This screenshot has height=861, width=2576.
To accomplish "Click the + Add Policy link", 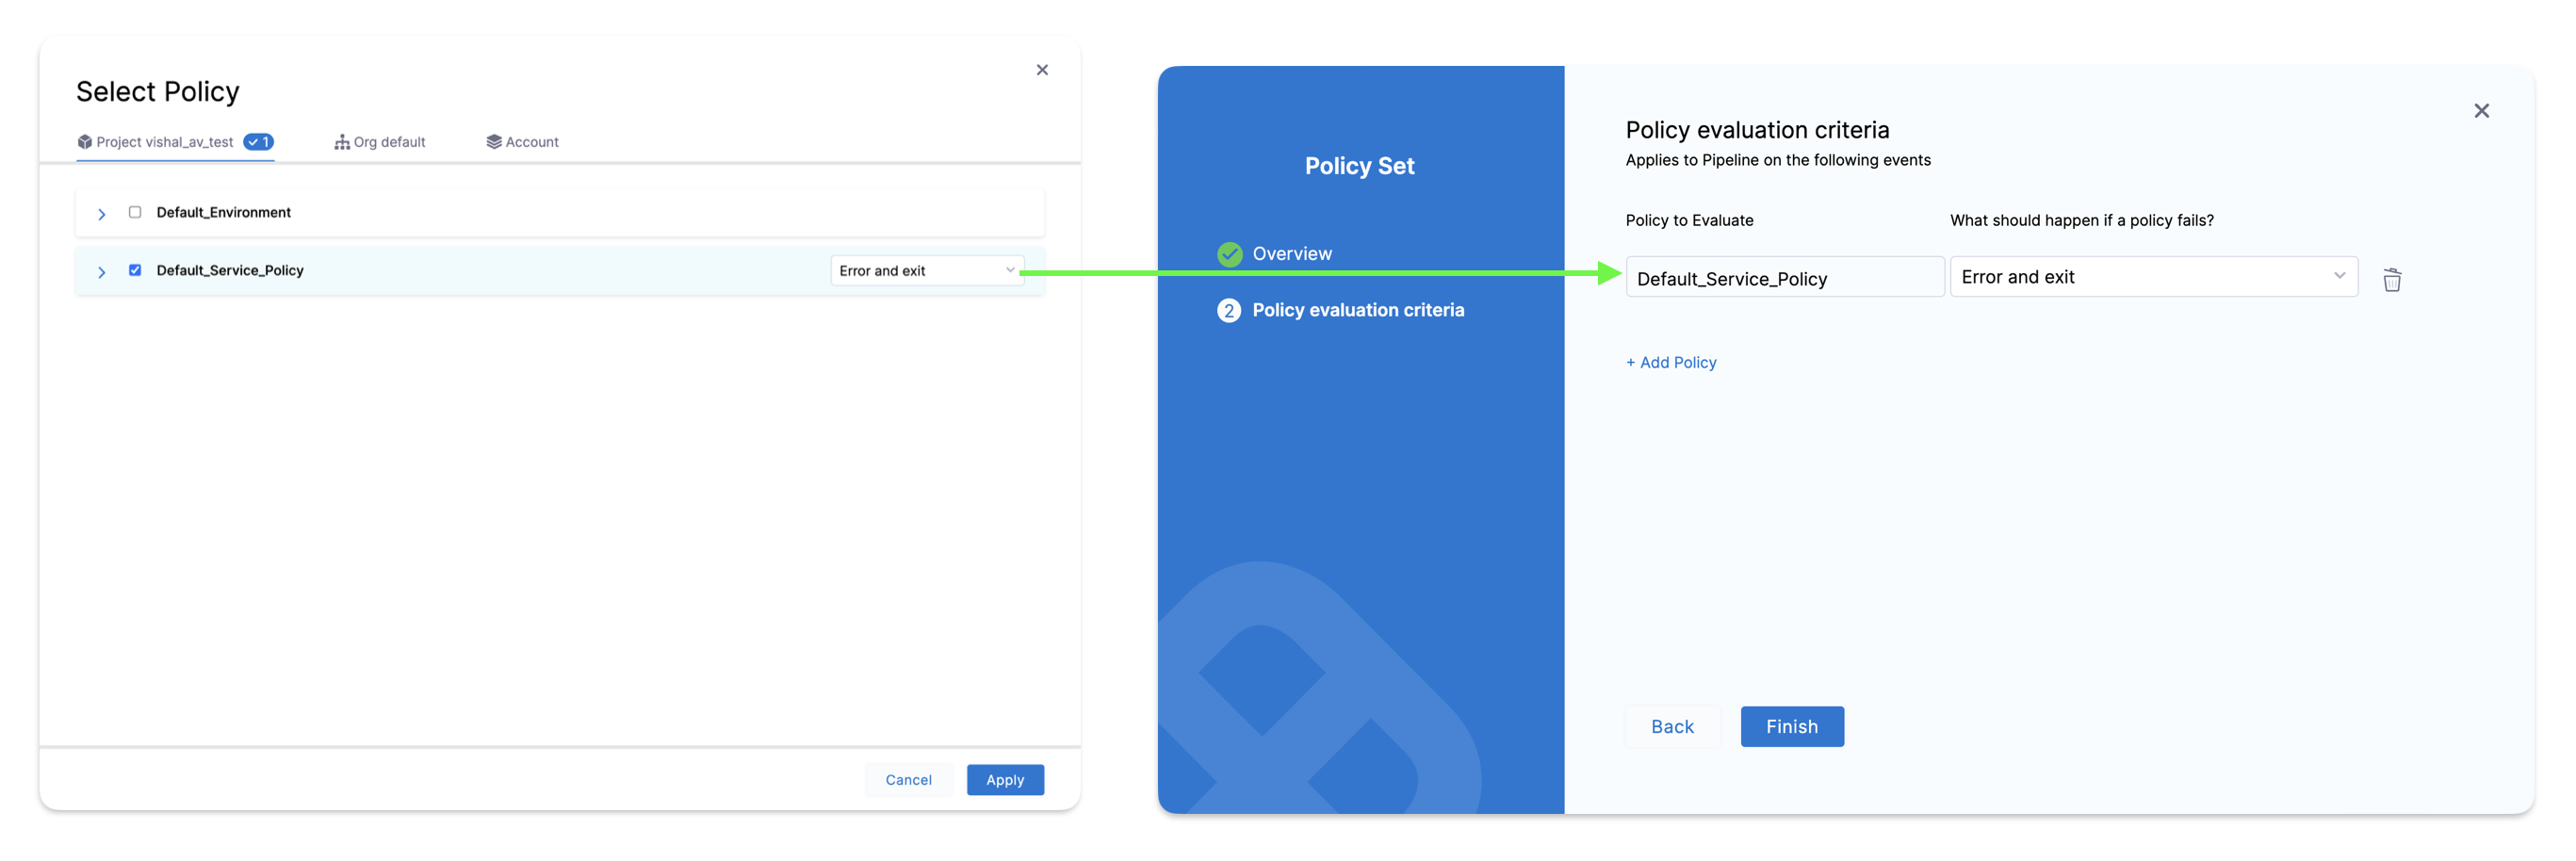I will [x=1671, y=362].
